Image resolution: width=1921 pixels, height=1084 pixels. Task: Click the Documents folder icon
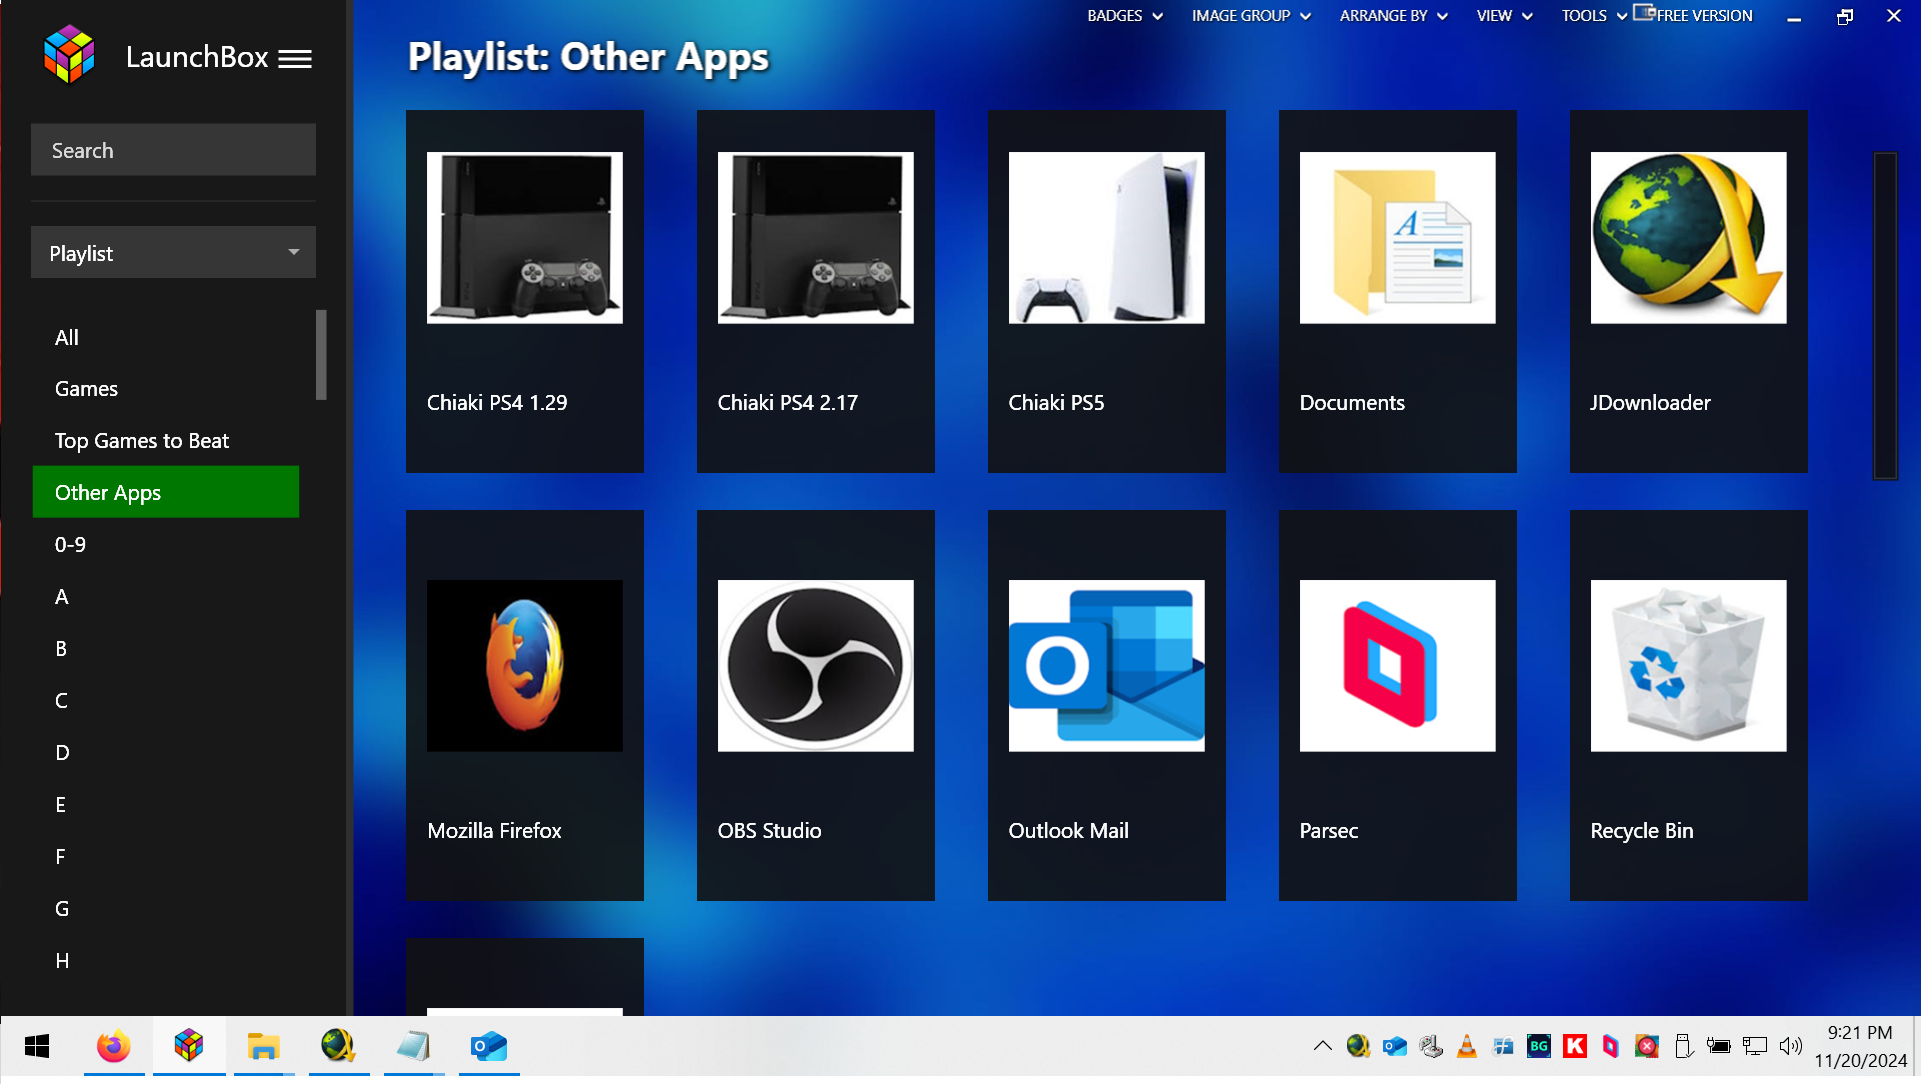[1397, 238]
